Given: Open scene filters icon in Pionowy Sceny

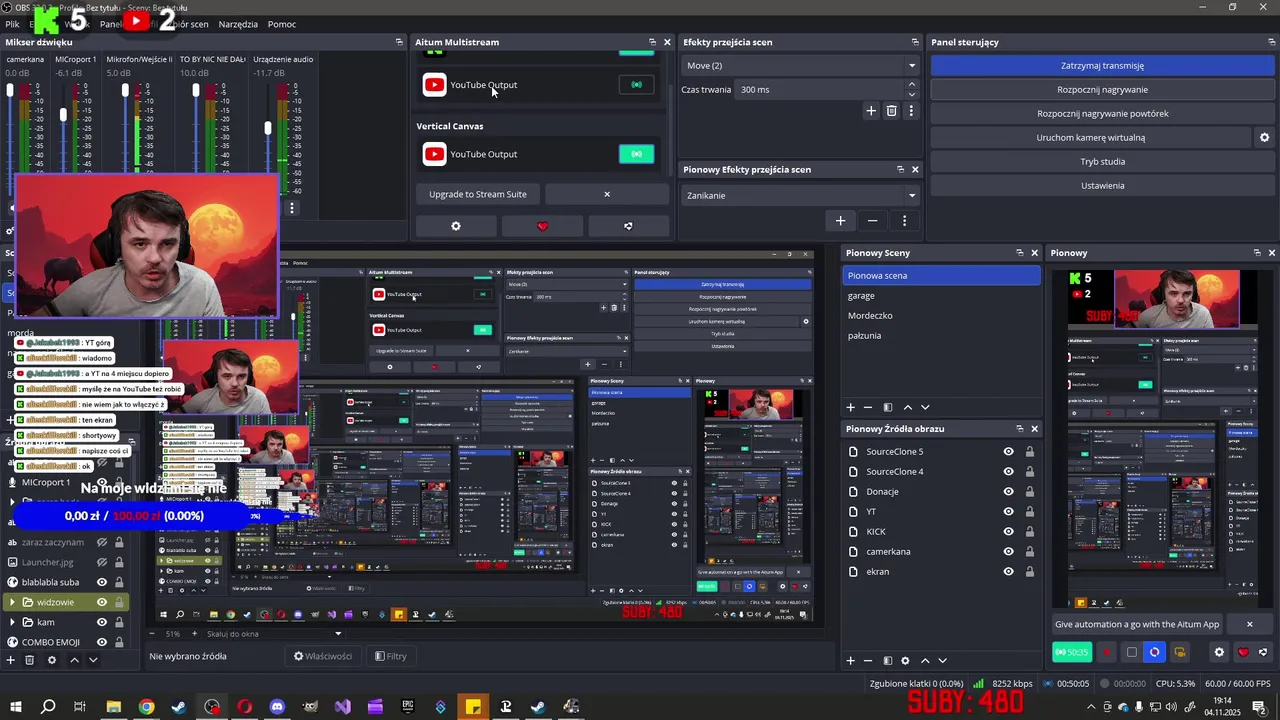Looking at the screenshot, I should pyautogui.click(x=887, y=408).
